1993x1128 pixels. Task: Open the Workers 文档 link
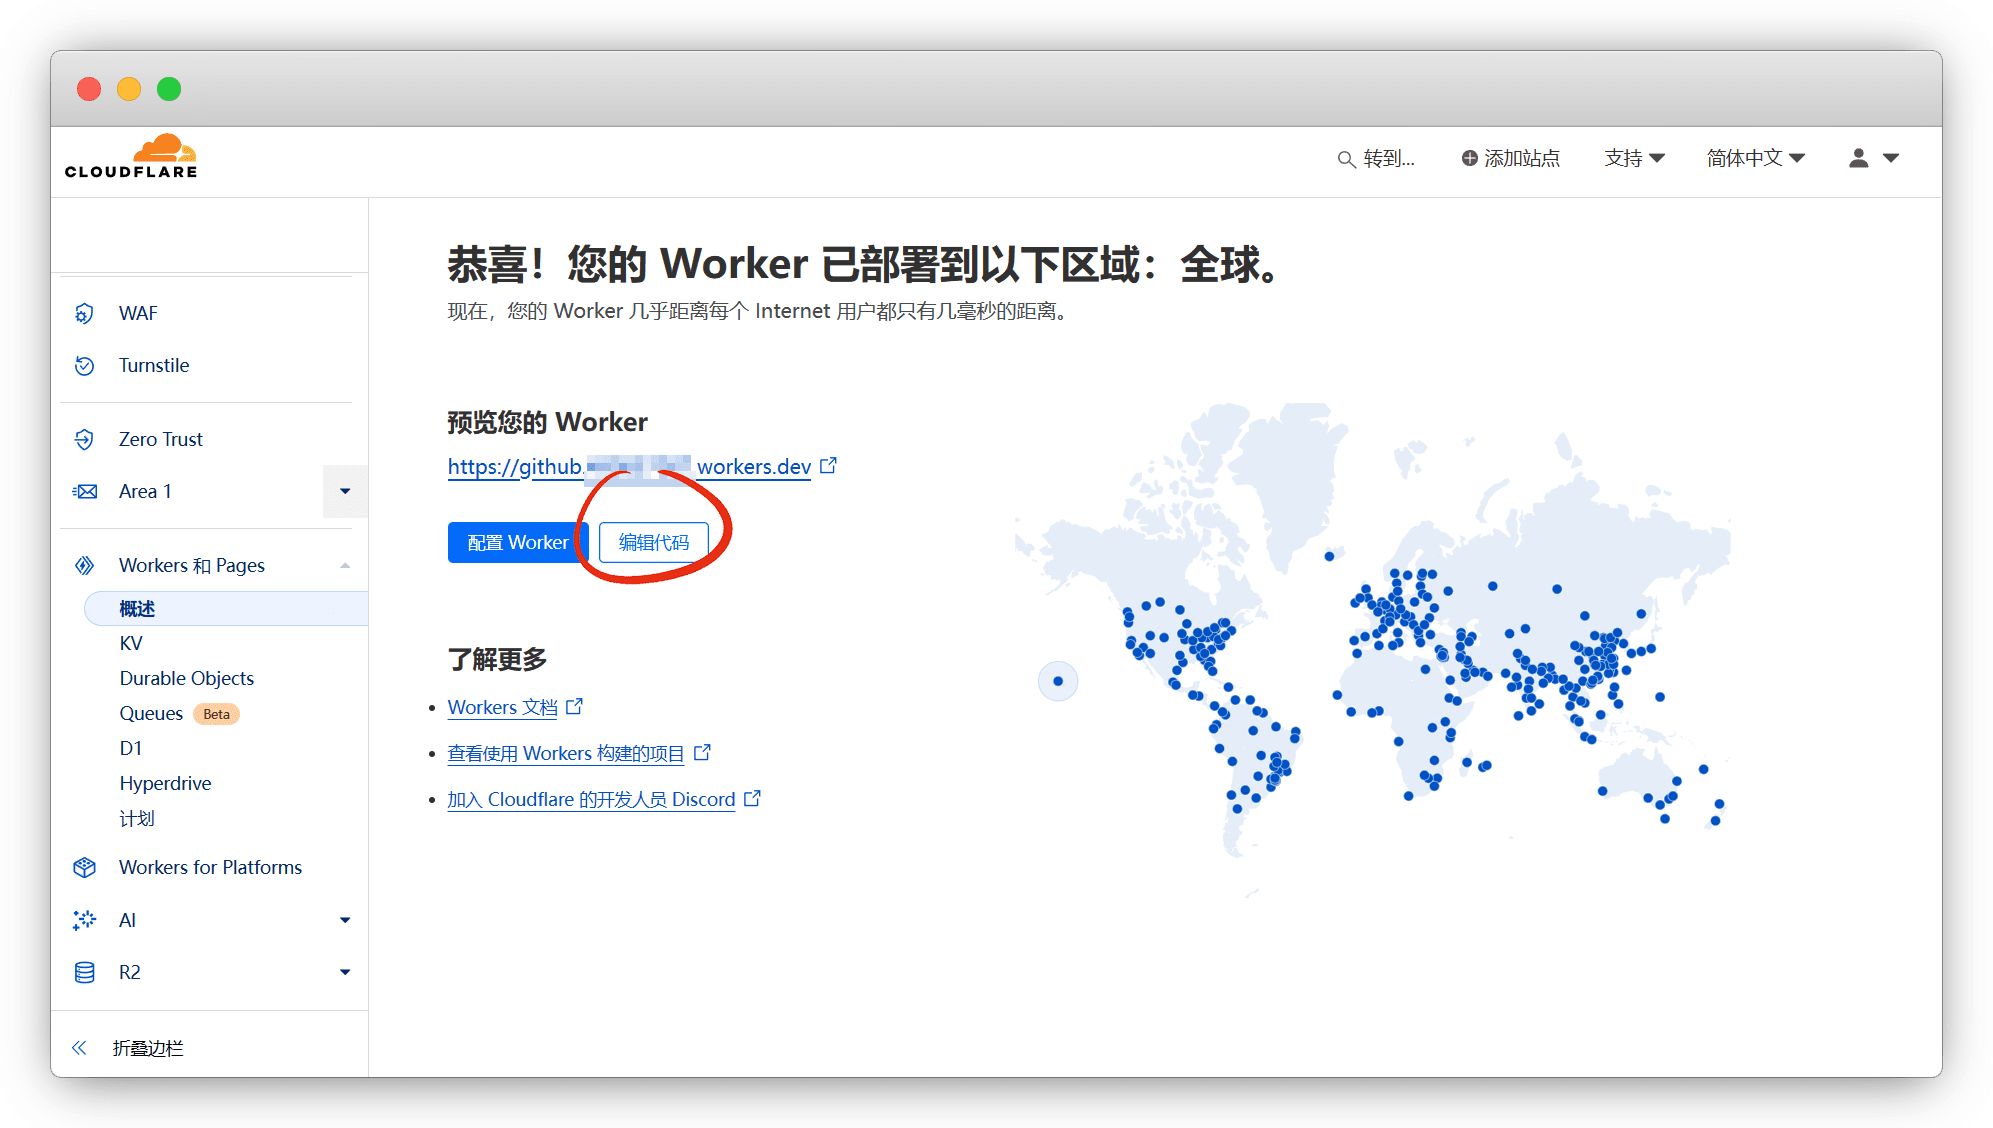(x=502, y=707)
